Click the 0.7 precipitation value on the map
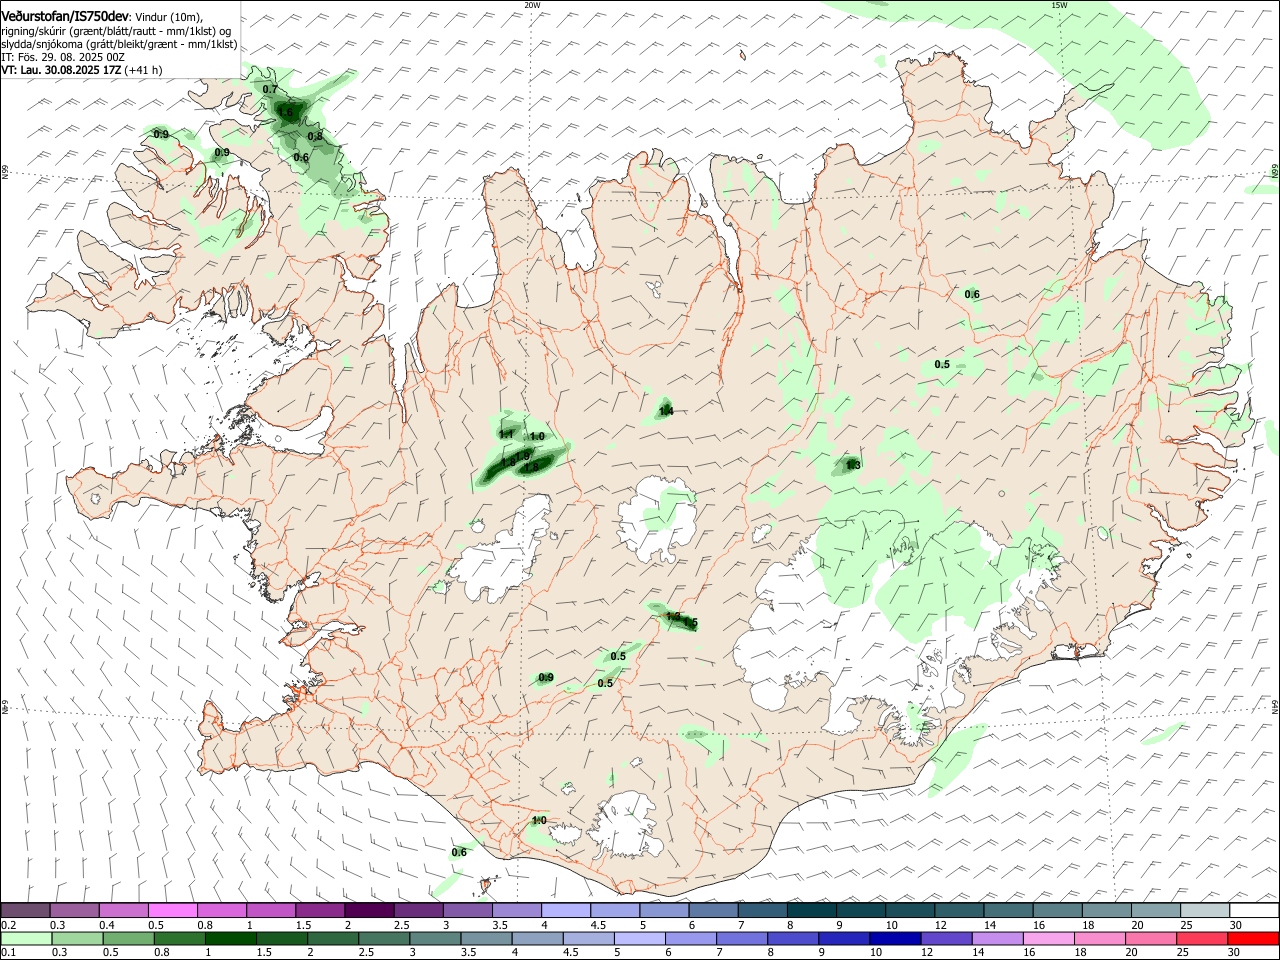The width and height of the screenshot is (1280, 960). coord(270,89)
